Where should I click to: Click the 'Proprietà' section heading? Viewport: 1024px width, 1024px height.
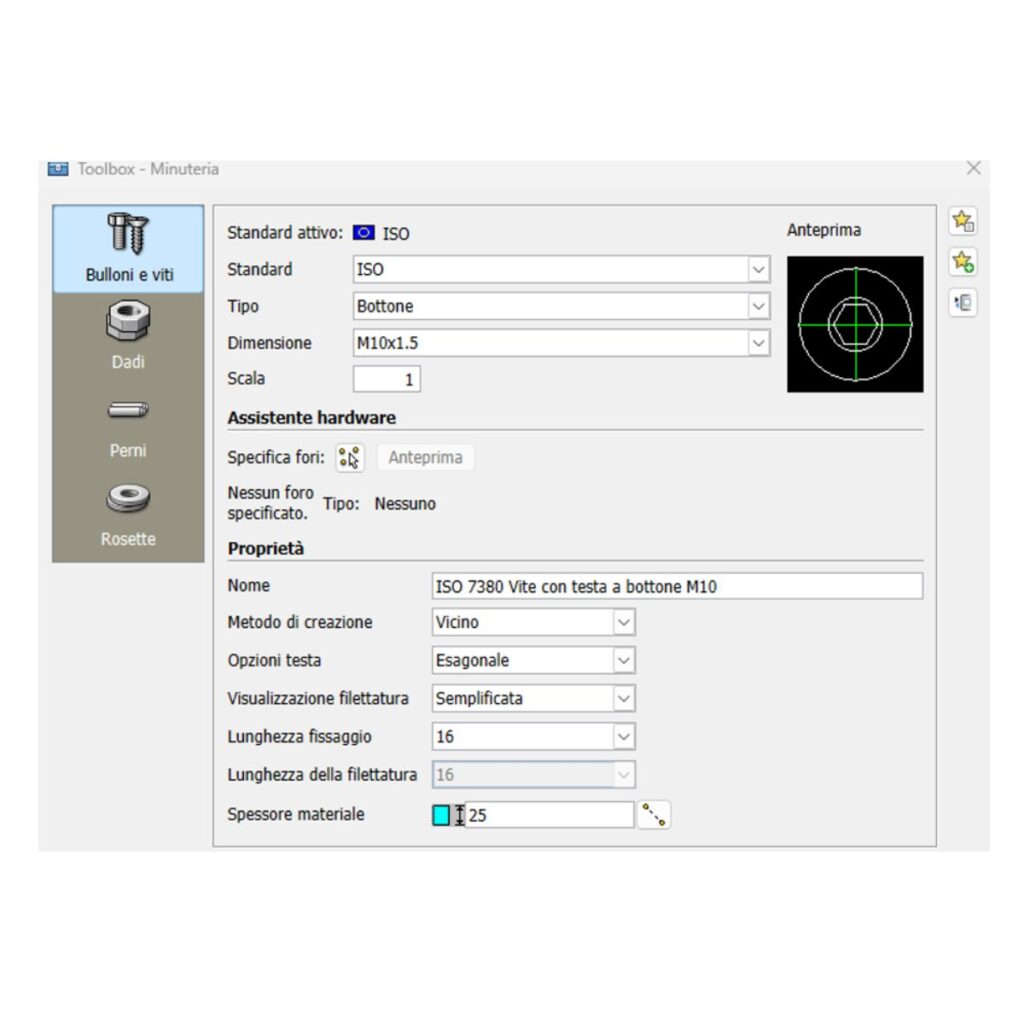point(266,549)
